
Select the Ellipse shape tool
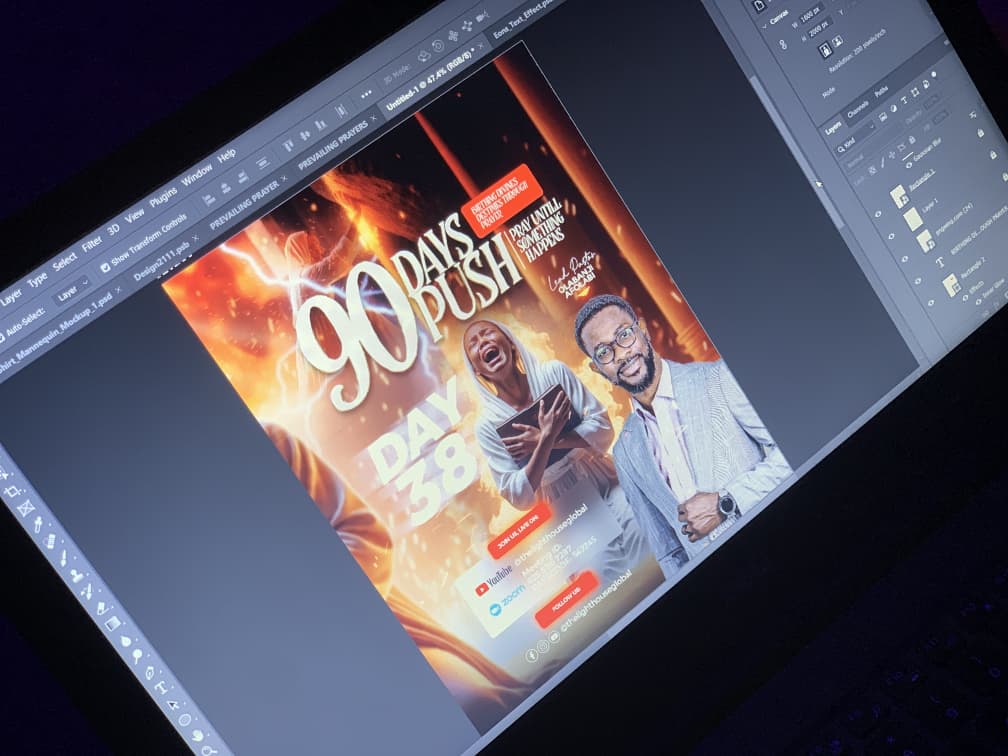pos(184,720)
